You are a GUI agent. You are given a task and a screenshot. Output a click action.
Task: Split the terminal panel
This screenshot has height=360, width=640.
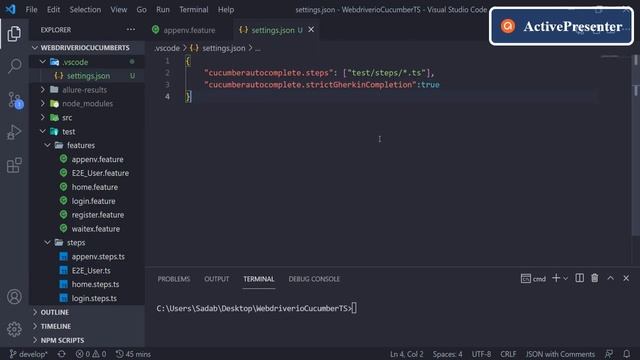pos(579,278)
